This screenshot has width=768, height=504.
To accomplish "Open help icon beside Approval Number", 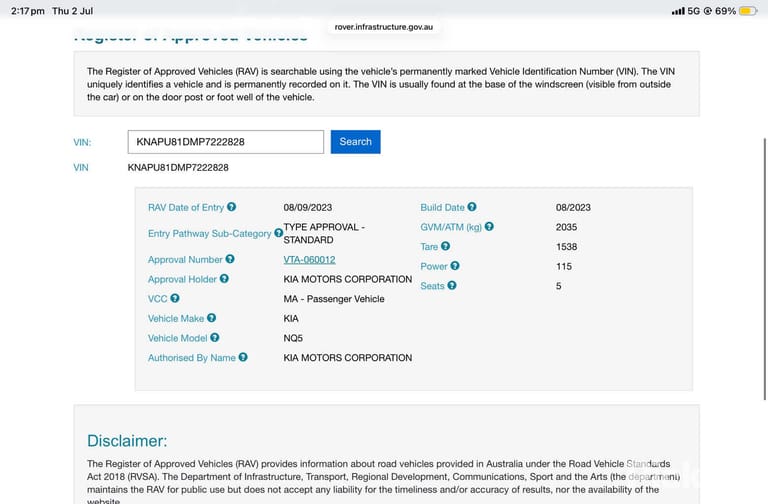I will (230, 259).
